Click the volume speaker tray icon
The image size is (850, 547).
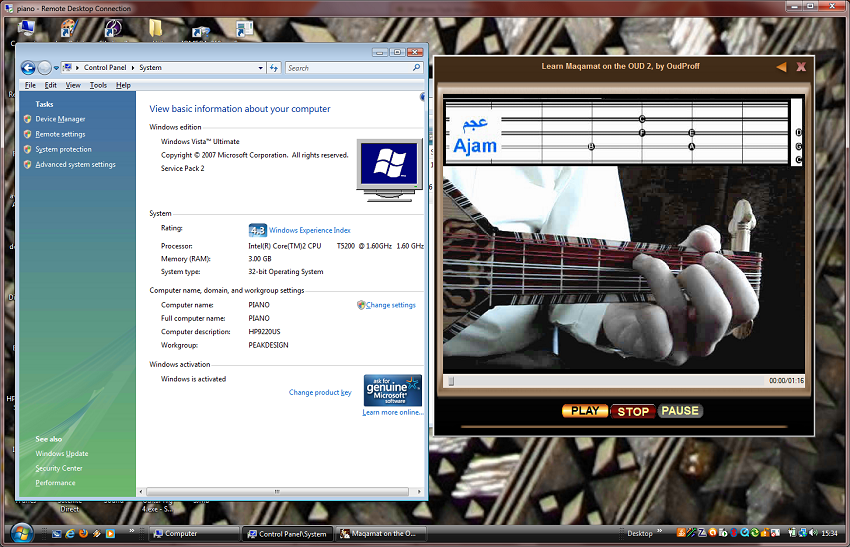813,533
